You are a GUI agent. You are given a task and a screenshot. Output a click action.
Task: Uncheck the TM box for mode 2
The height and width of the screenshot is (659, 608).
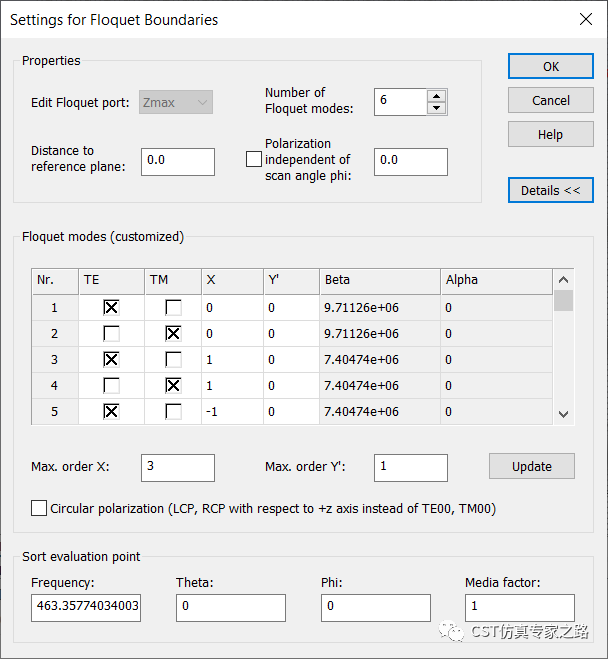click(x=173, y=334)
